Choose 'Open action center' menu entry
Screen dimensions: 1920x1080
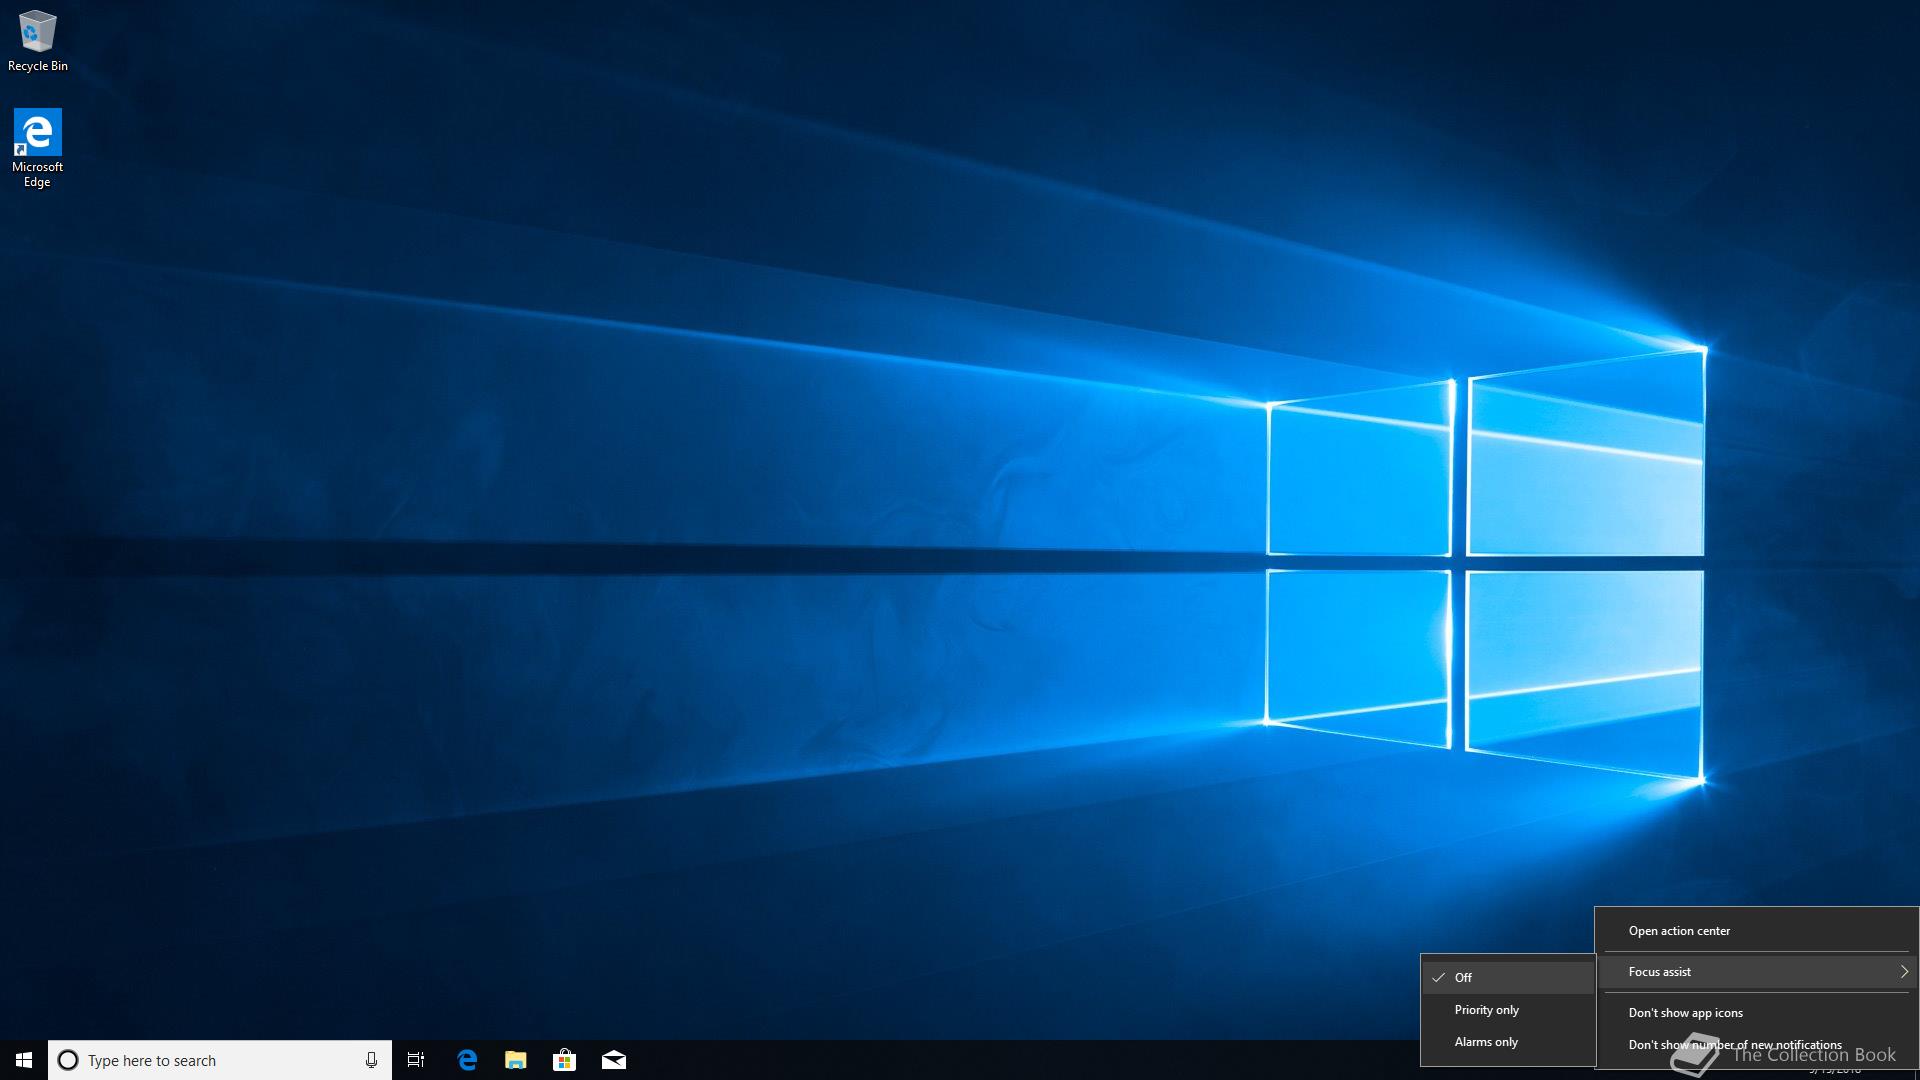pyautogui.click(x=1757, y=931)
